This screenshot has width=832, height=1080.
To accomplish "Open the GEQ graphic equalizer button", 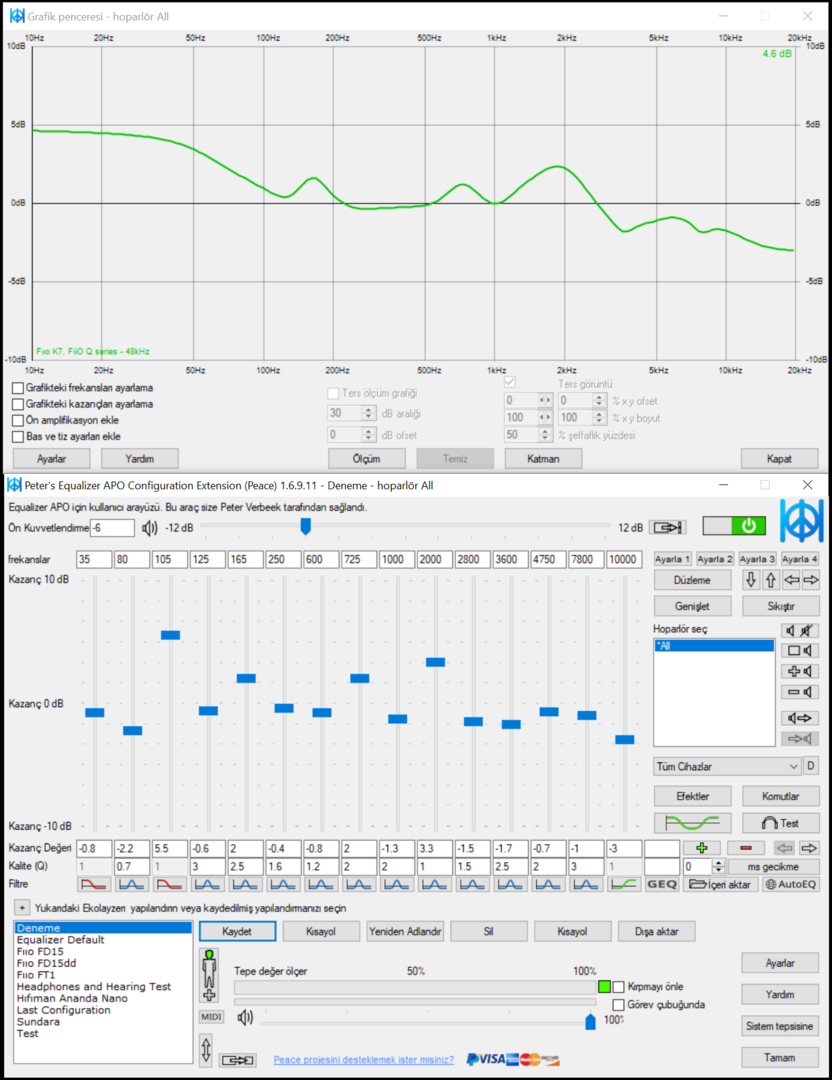I will coord(662,884).
